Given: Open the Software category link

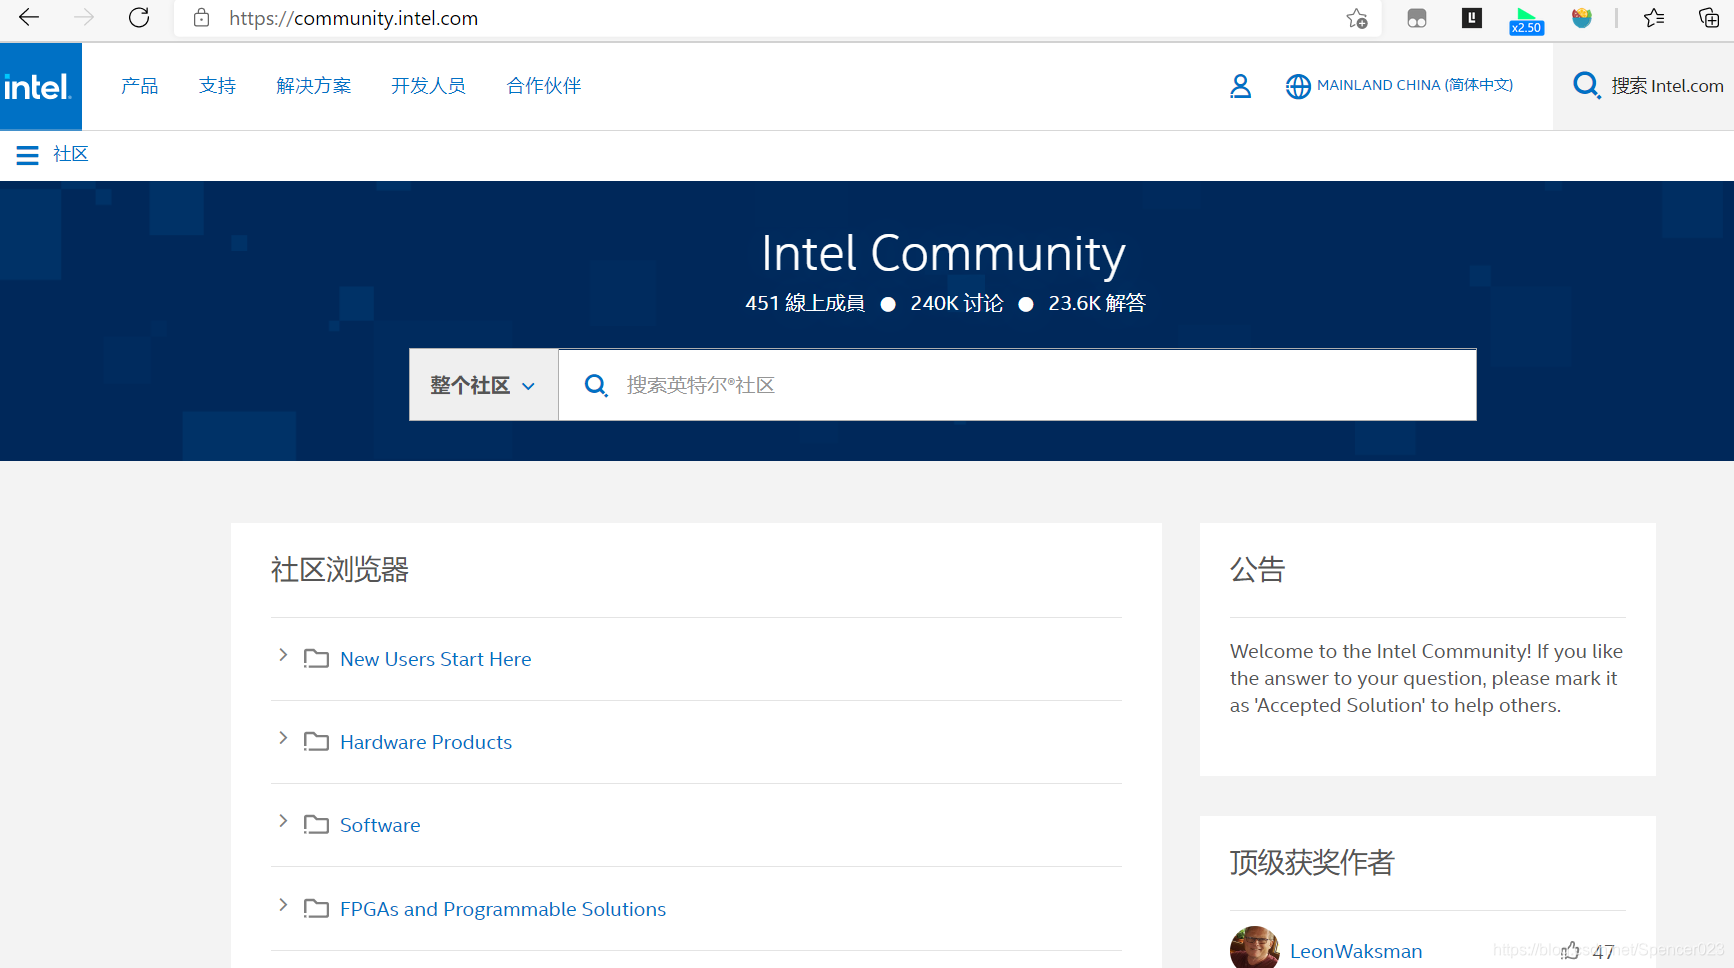Looking at the screenshot, I should click(380, 825).
